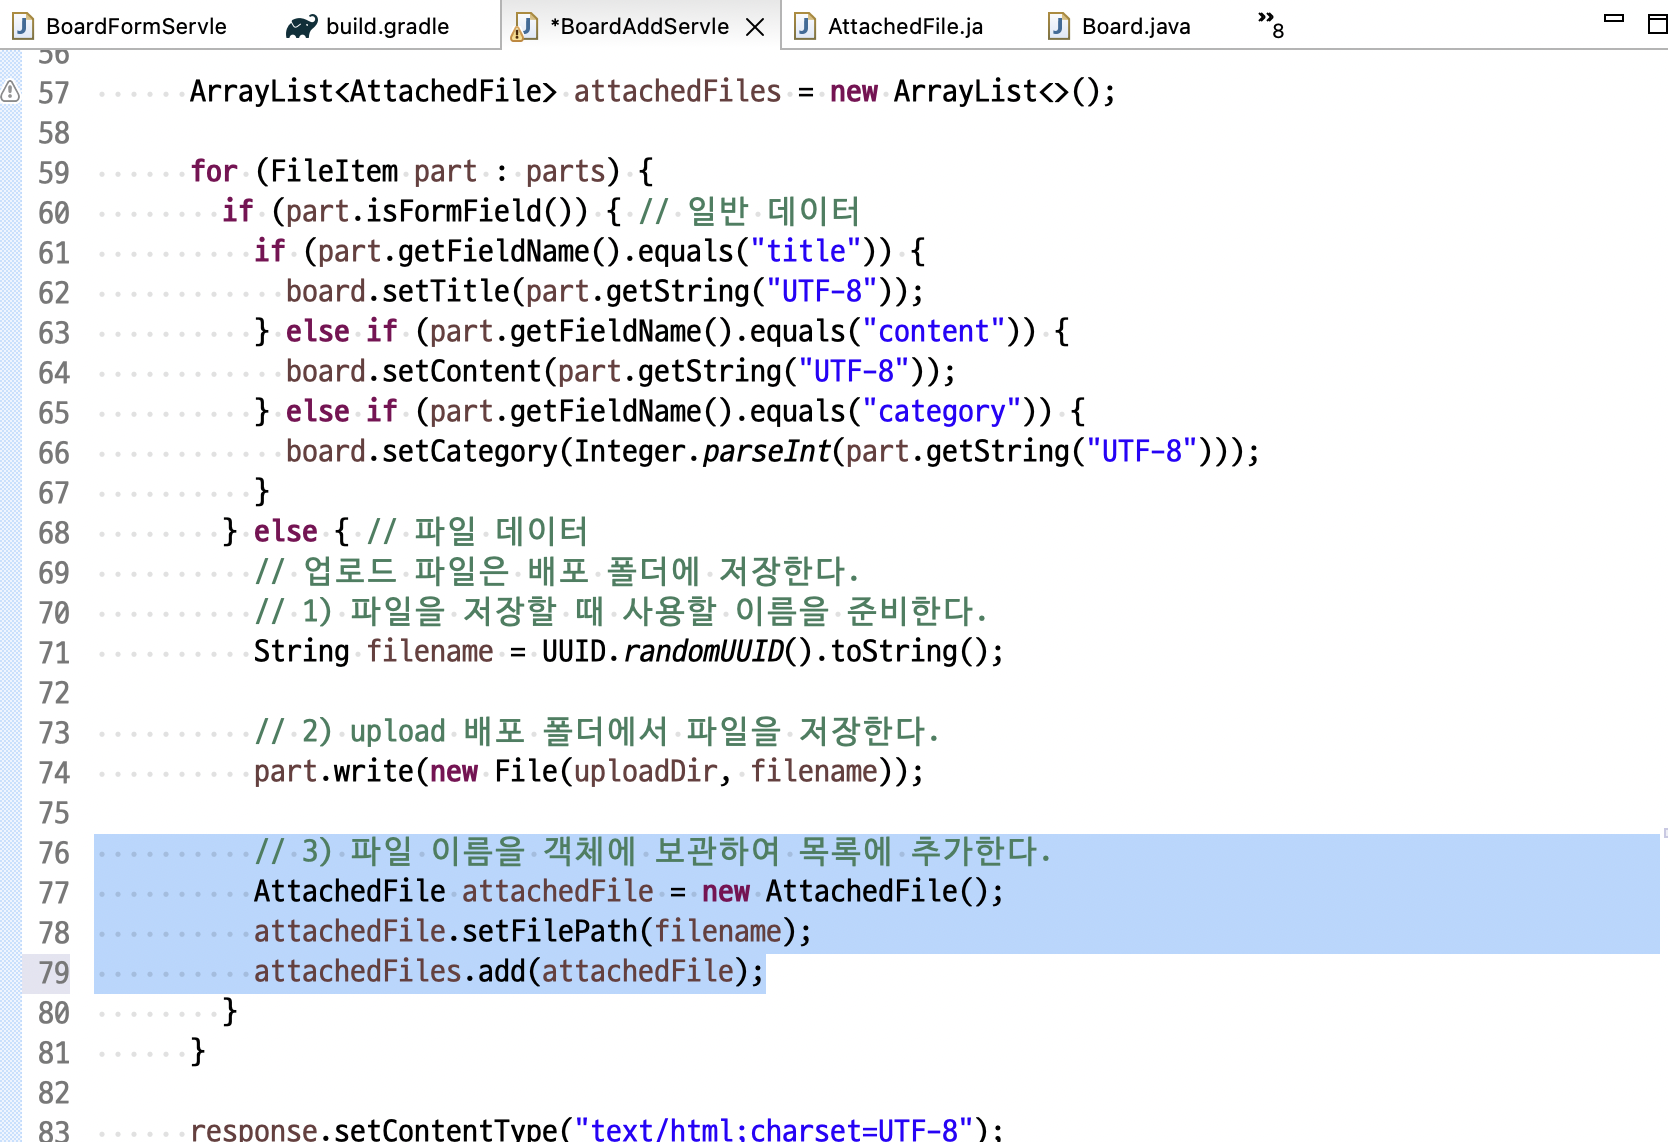Click the Java file icon on BoardFormServle tab
The image size is (1668, 1142).
(23, 26)
